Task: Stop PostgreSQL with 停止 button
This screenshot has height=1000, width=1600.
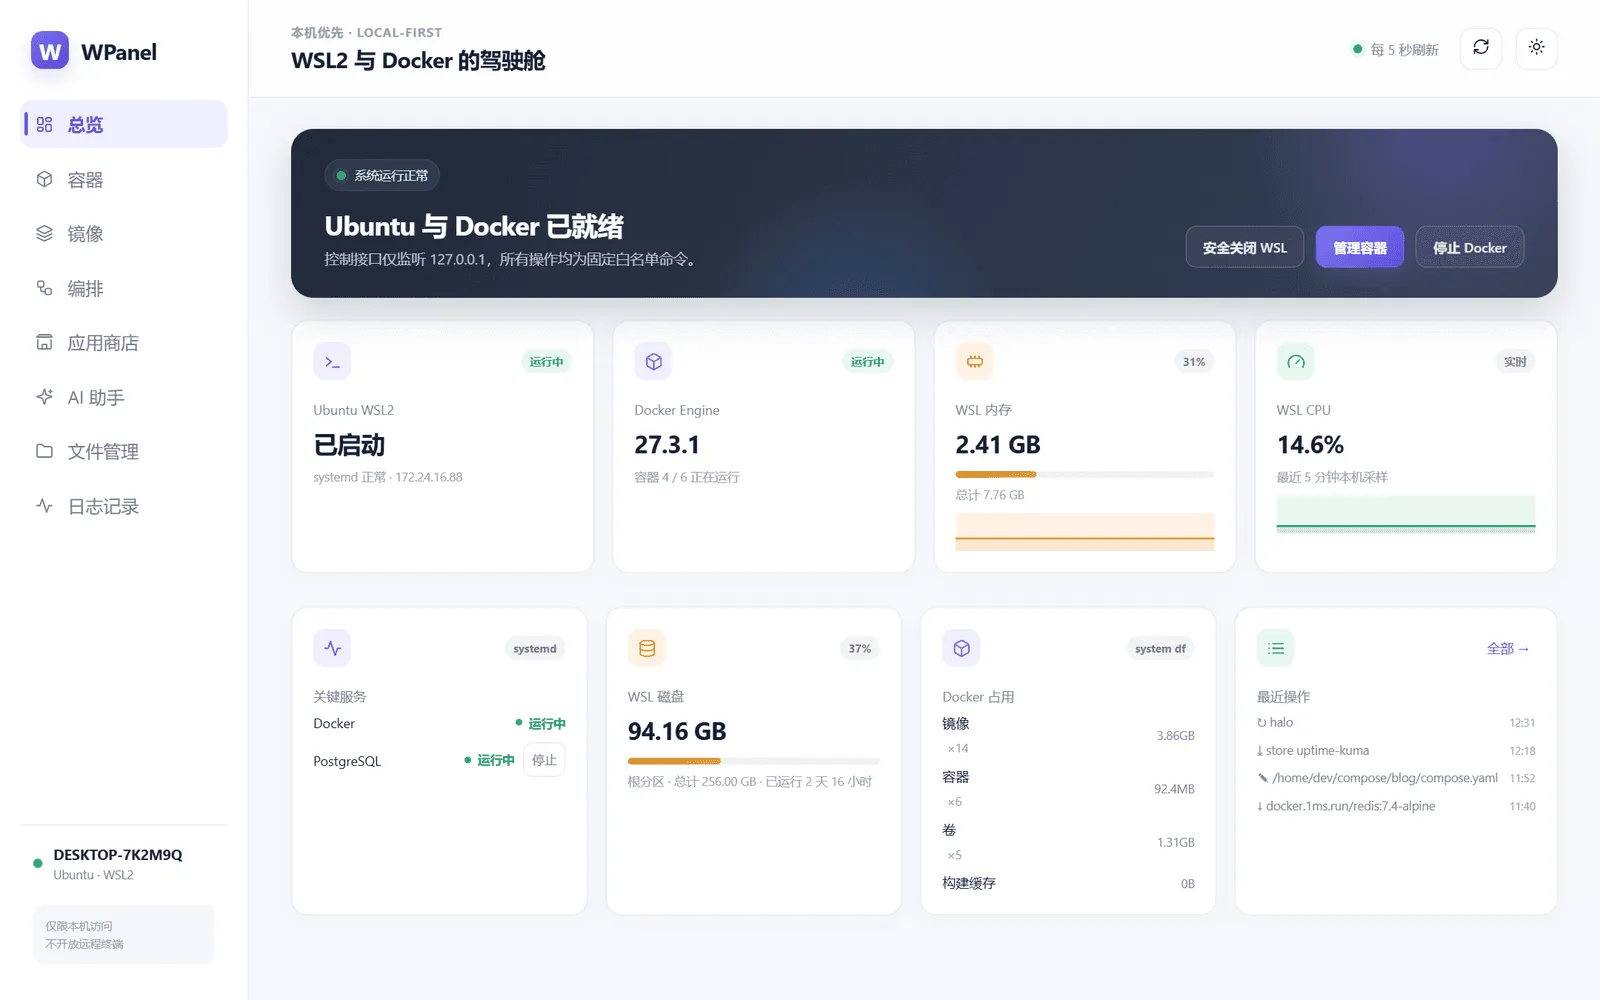Action: coord(544,760)
